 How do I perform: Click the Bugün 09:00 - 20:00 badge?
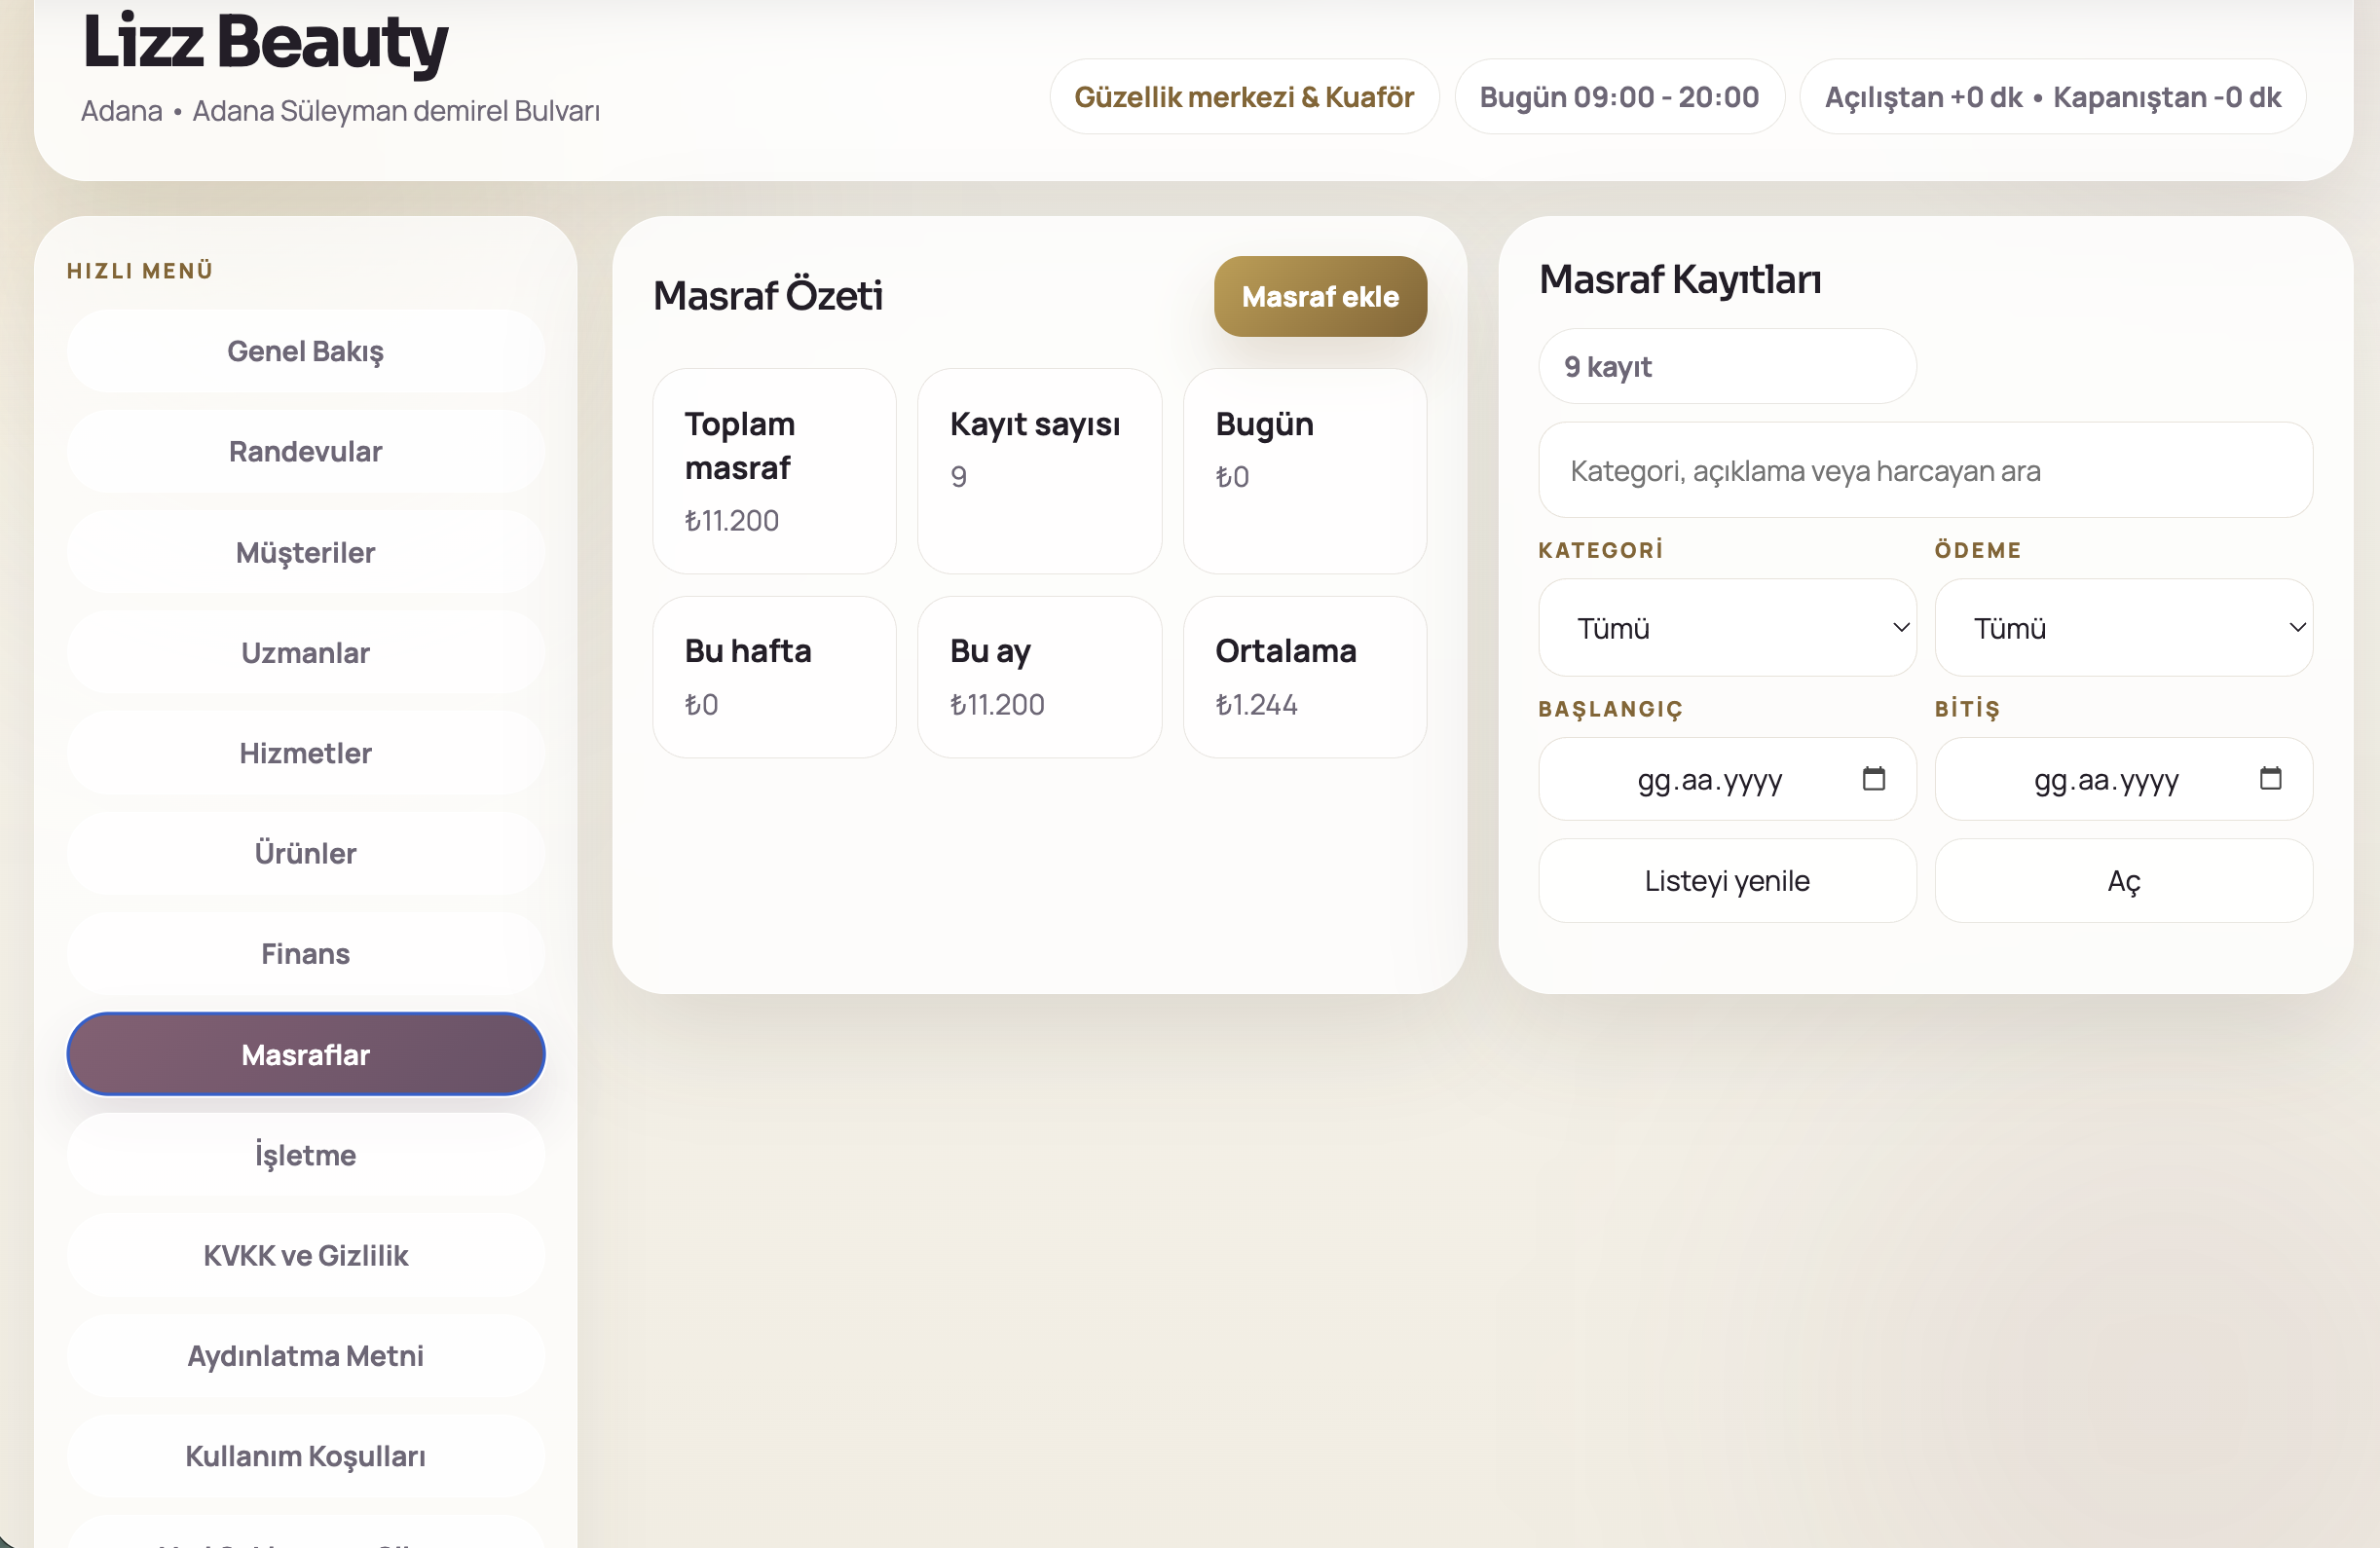(x=1619, y=97)
